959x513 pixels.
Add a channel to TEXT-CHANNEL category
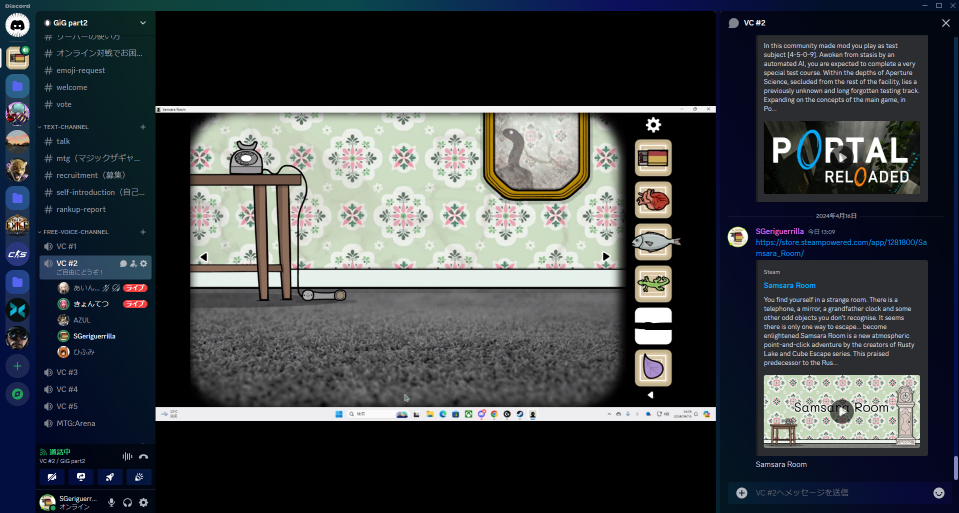point(143,127)
